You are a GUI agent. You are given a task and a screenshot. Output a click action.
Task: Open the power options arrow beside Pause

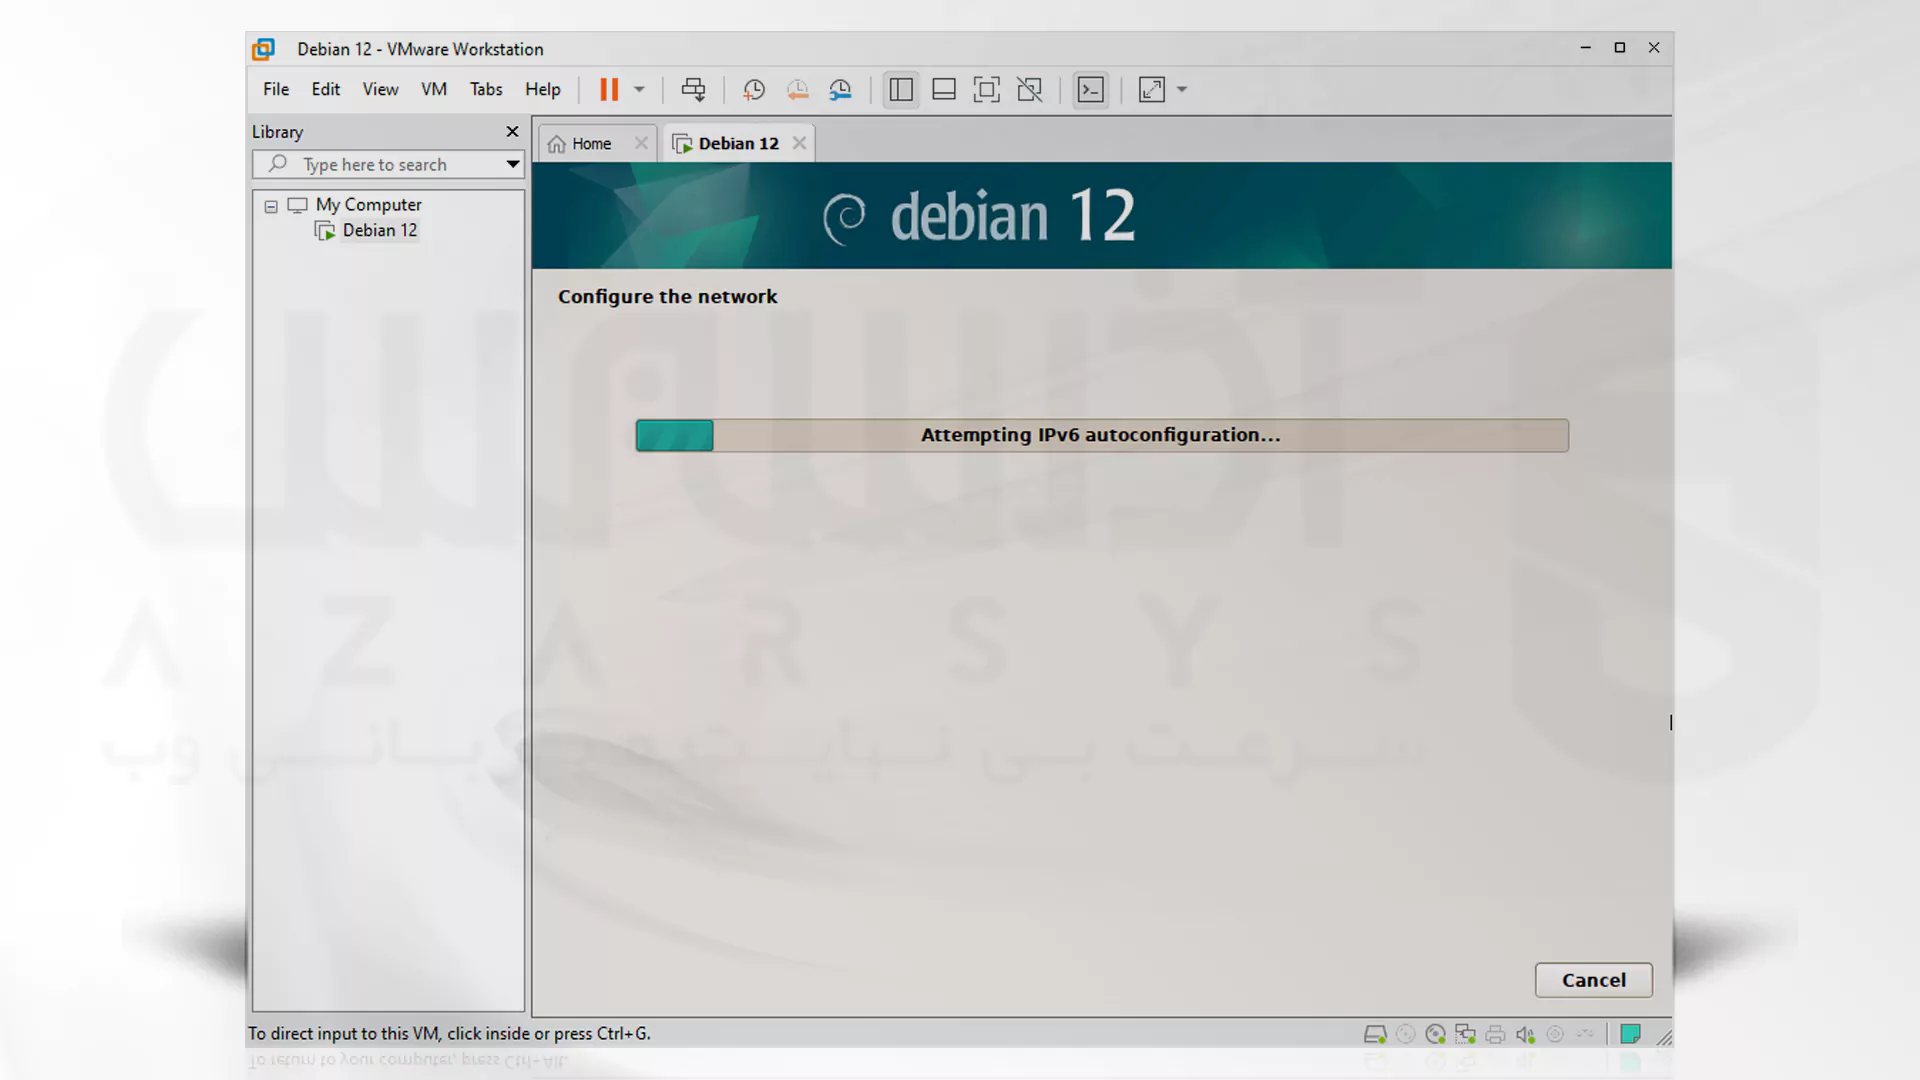coord(639,89)
